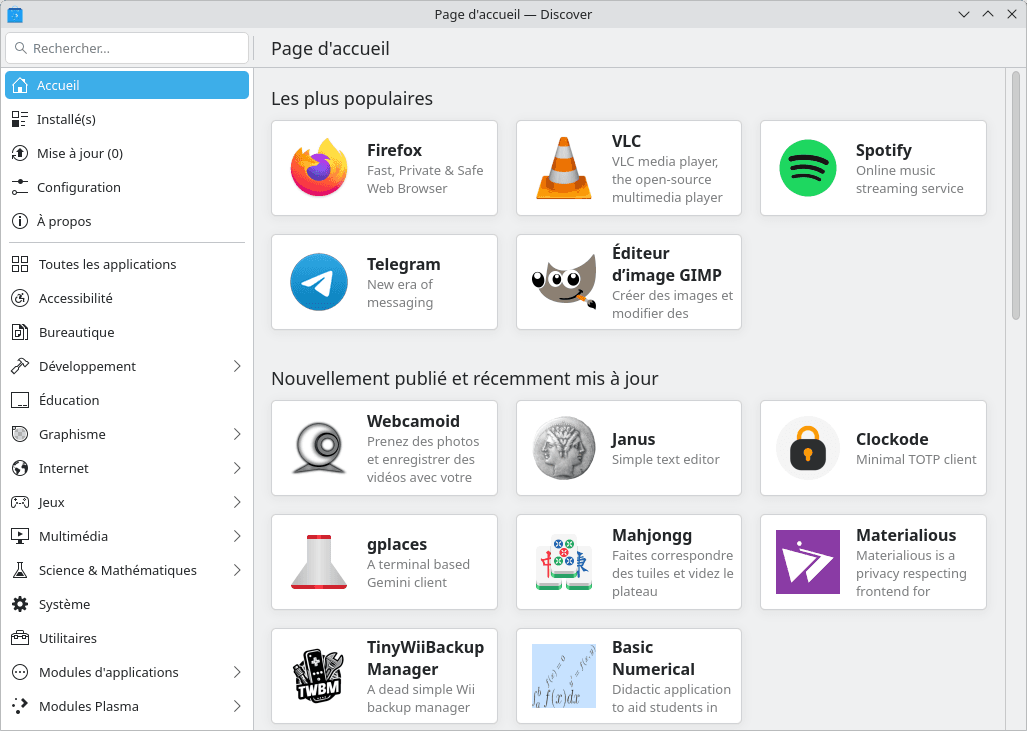
Task: Open the Configuration sidebar entry
Action: pyautogui.click(x=79, y=187)
